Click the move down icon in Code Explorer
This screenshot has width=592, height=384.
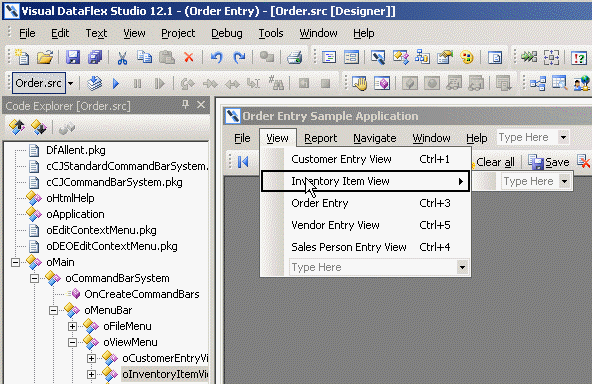click(x=39, y=127)
